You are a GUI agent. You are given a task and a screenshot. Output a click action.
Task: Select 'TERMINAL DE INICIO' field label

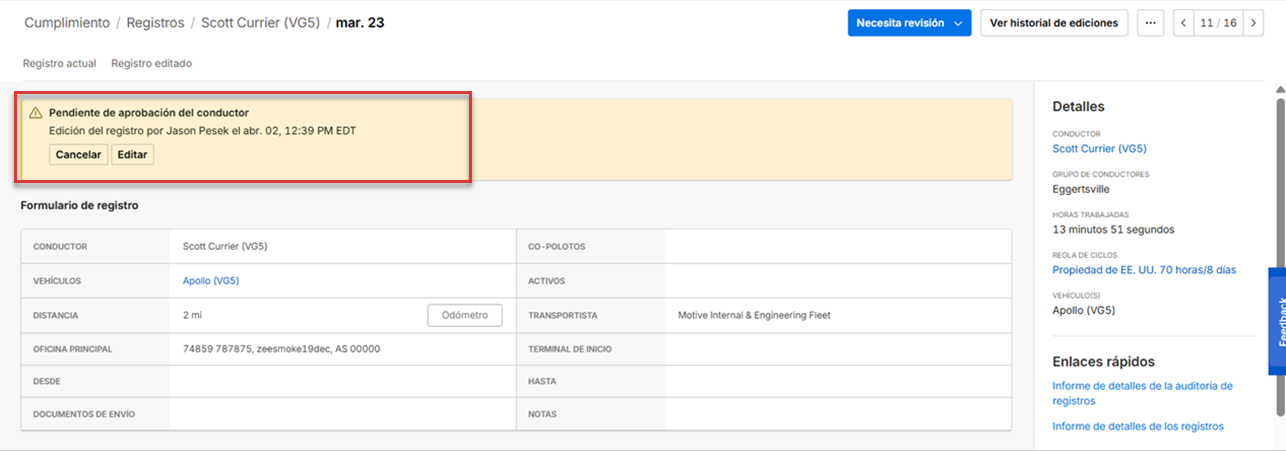click(x=570, y=349)
